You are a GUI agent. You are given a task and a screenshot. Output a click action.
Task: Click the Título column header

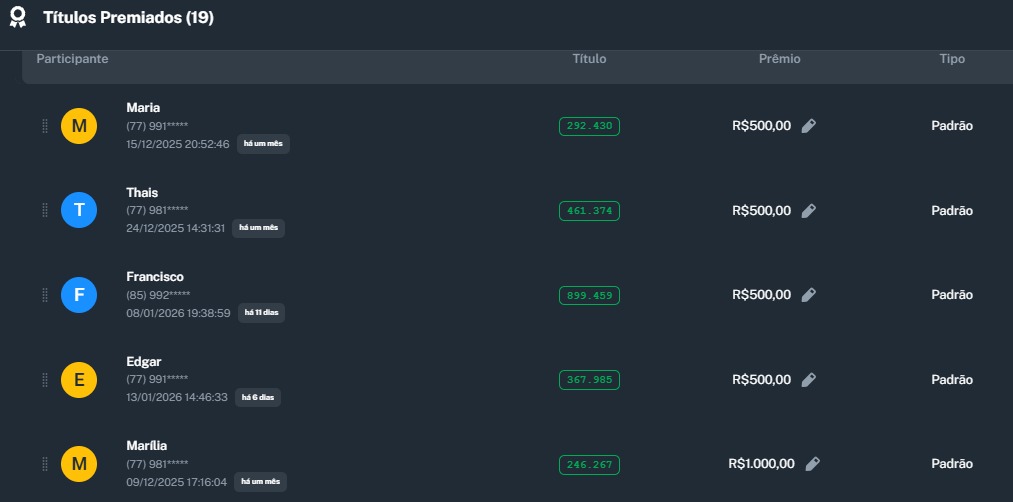click(589, 59)
